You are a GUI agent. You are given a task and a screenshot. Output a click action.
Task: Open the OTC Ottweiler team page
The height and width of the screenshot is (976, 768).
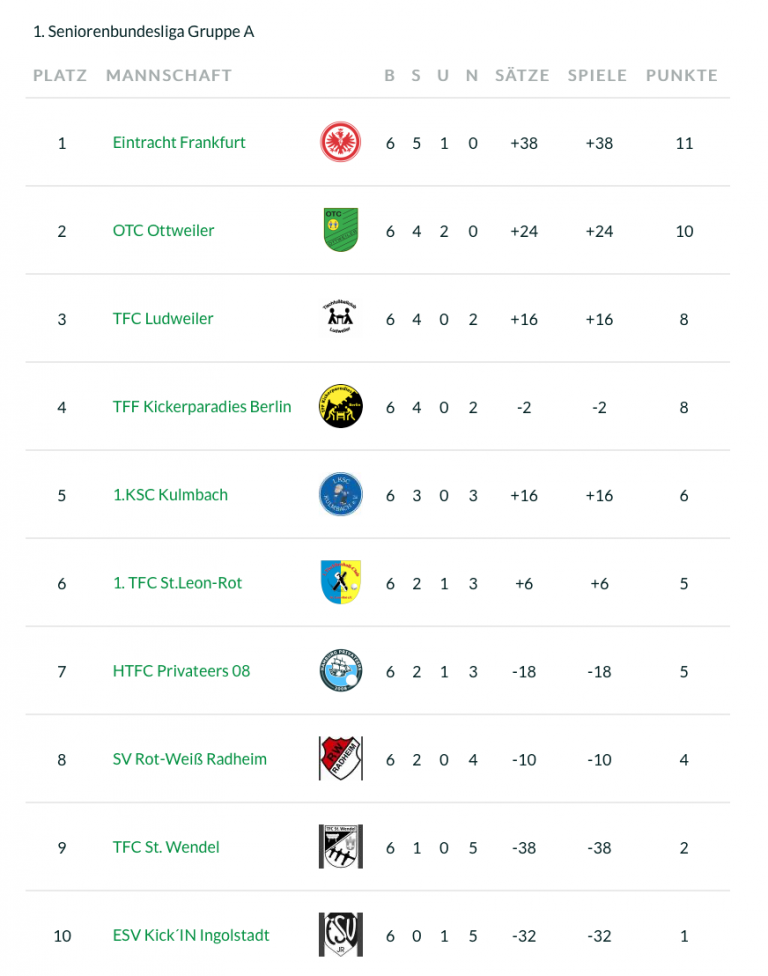[163, 230]
